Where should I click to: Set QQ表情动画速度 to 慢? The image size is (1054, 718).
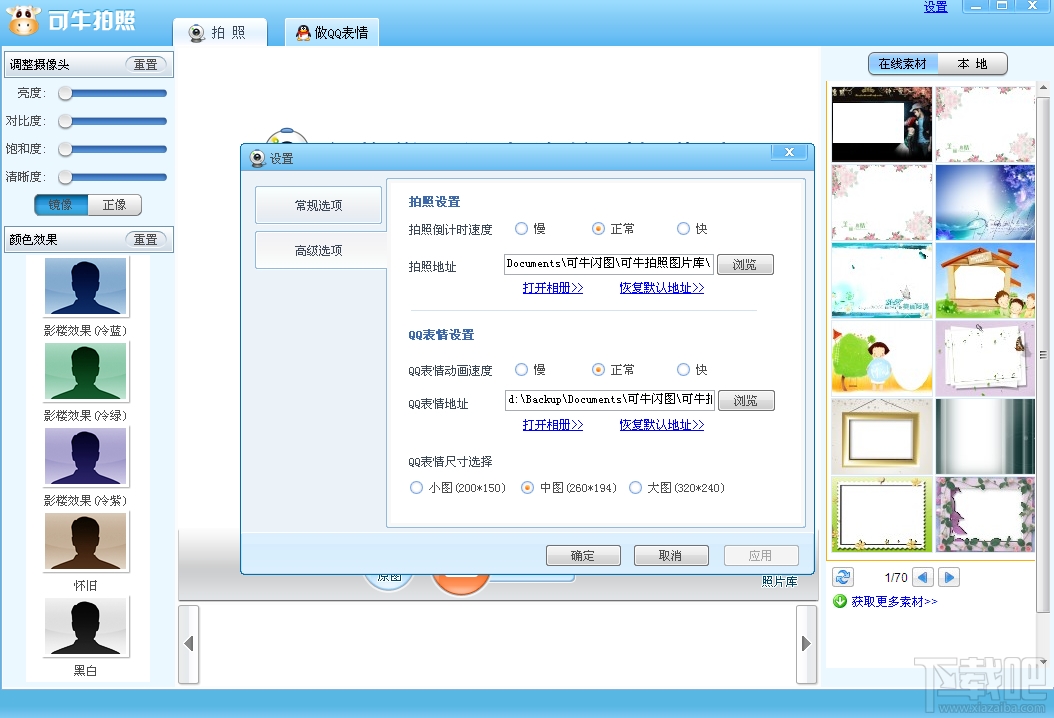(x=522, y=370)
